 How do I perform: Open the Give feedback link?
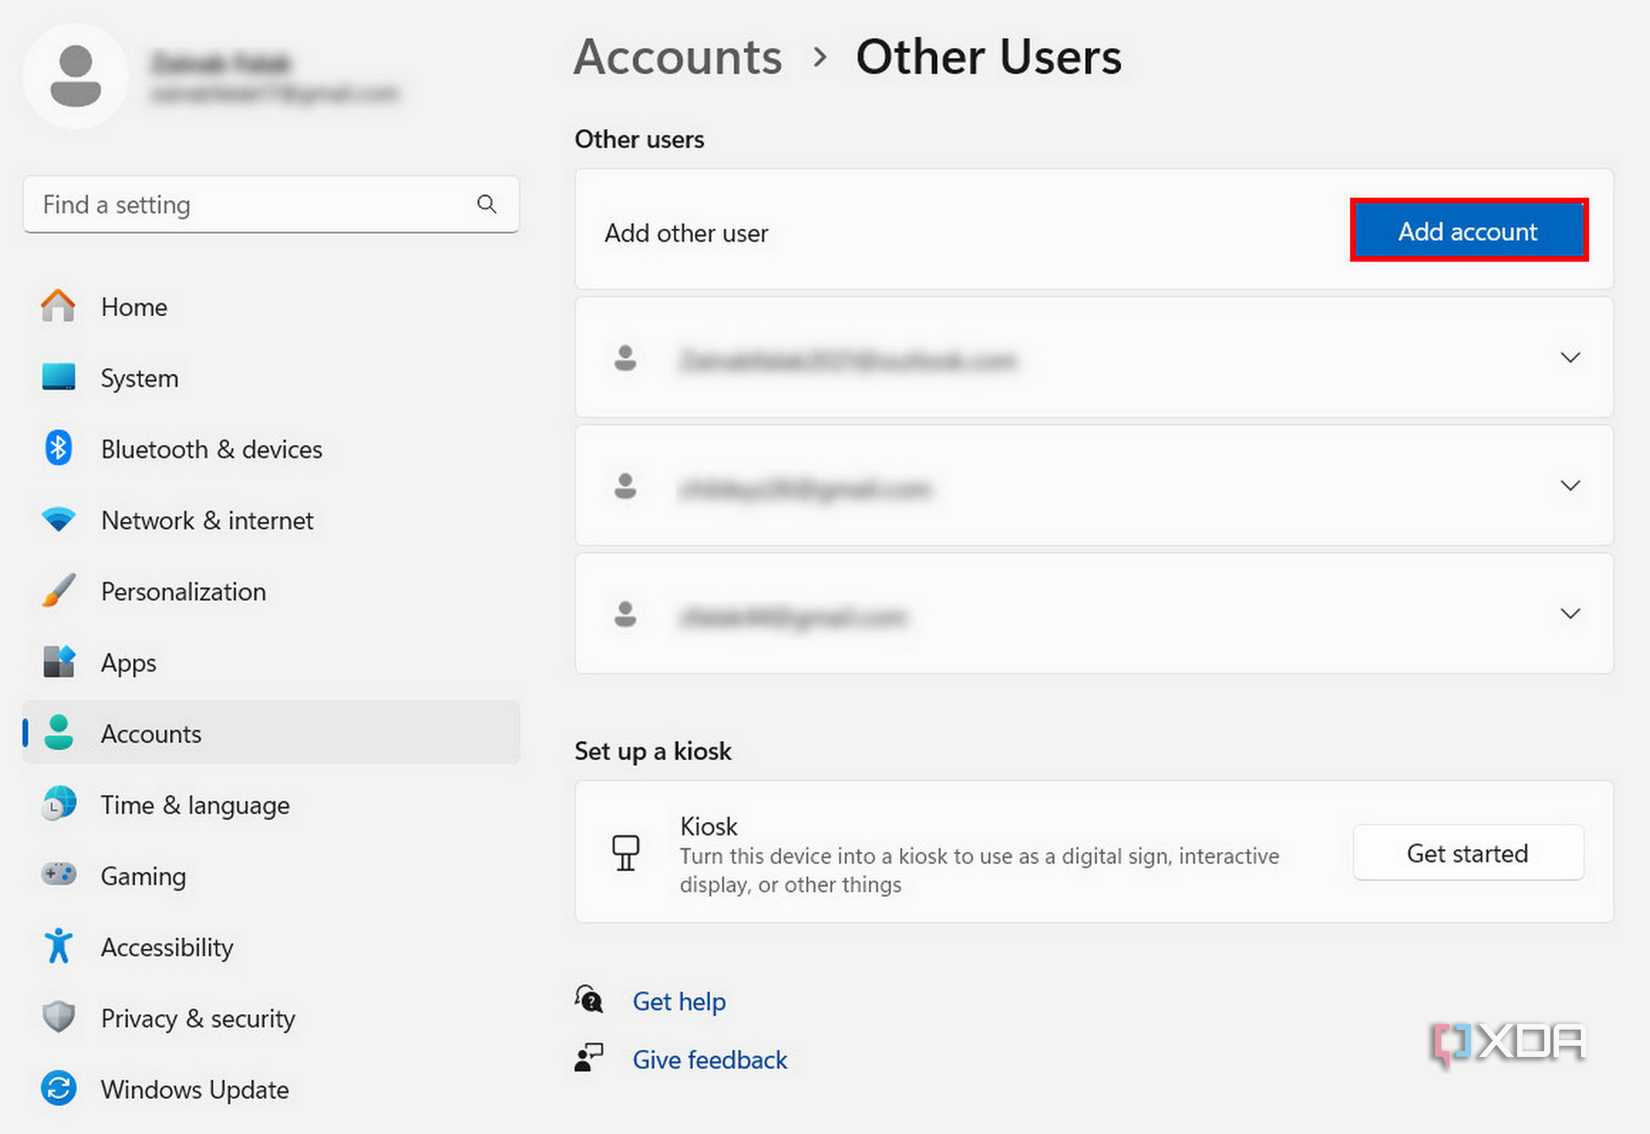click(710, 1059)
